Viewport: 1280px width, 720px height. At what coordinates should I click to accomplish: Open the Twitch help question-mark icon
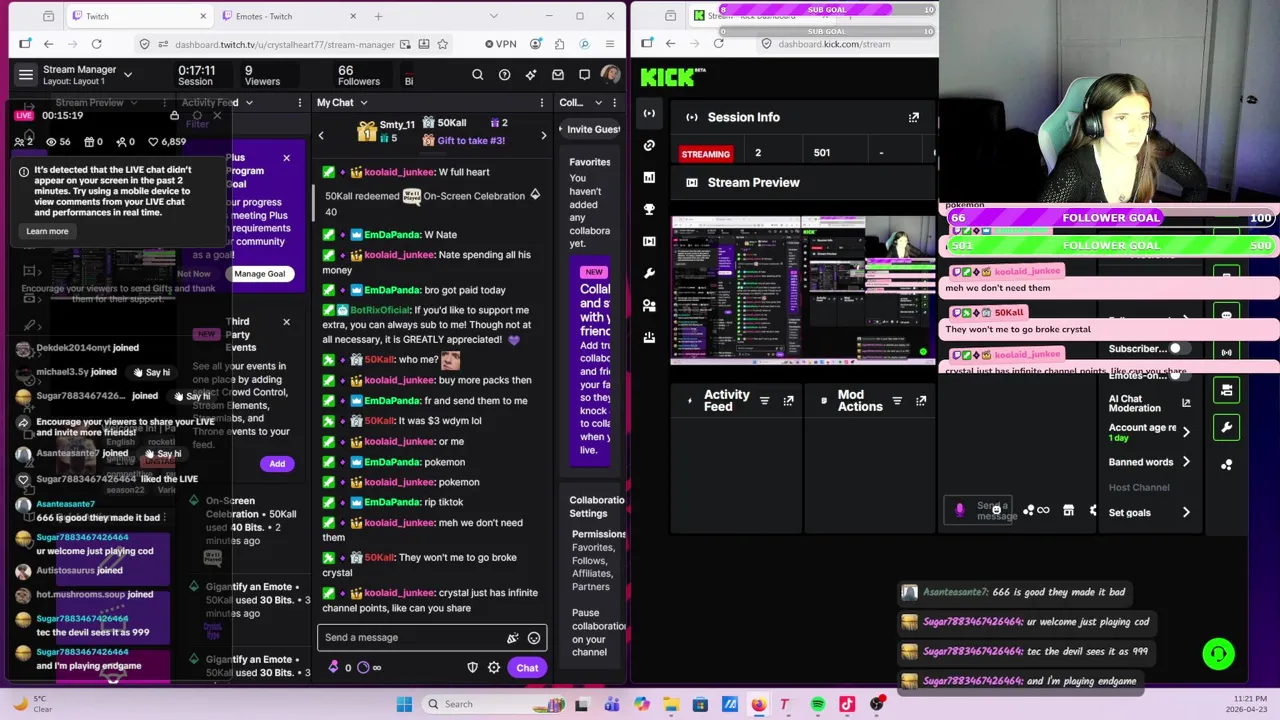(x=504, y=75)
